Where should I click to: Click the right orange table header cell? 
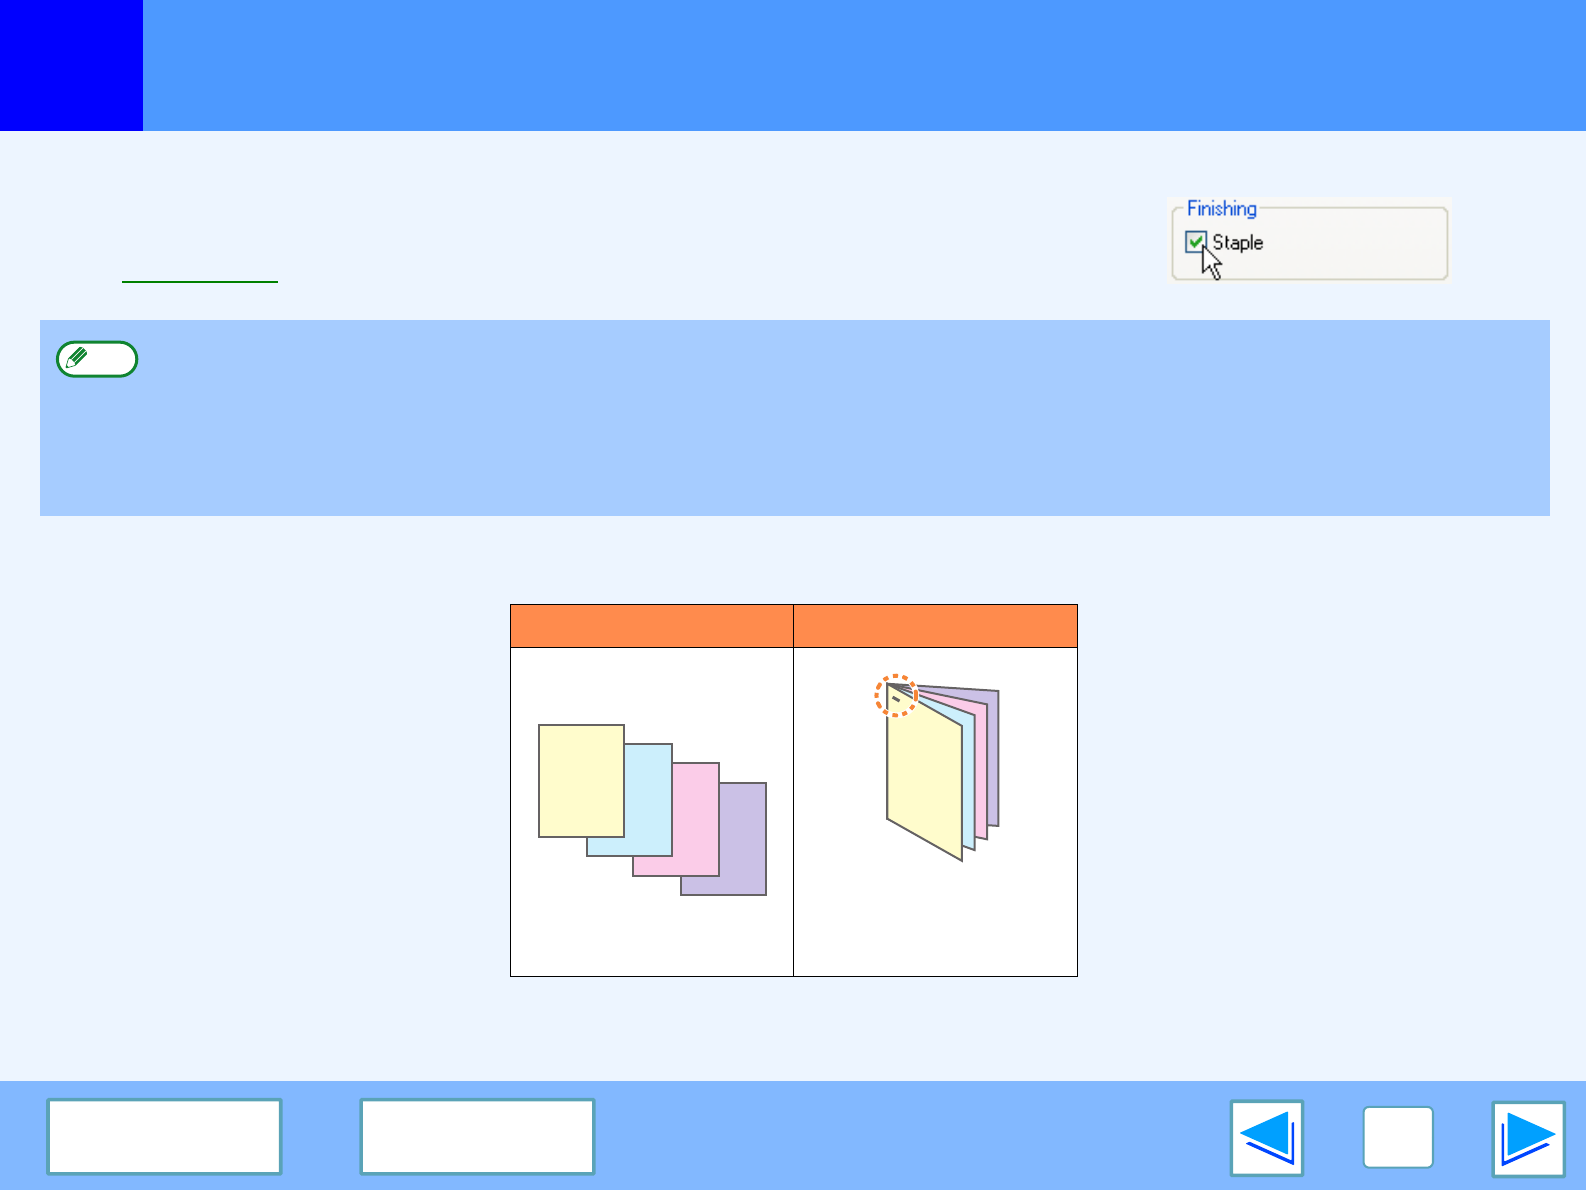[x=935, y=626]
